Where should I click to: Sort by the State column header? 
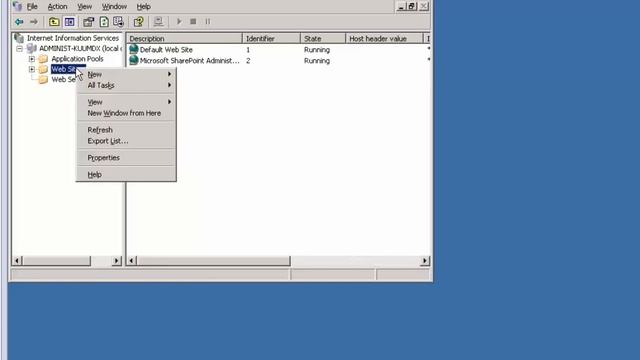coord(323,38)
